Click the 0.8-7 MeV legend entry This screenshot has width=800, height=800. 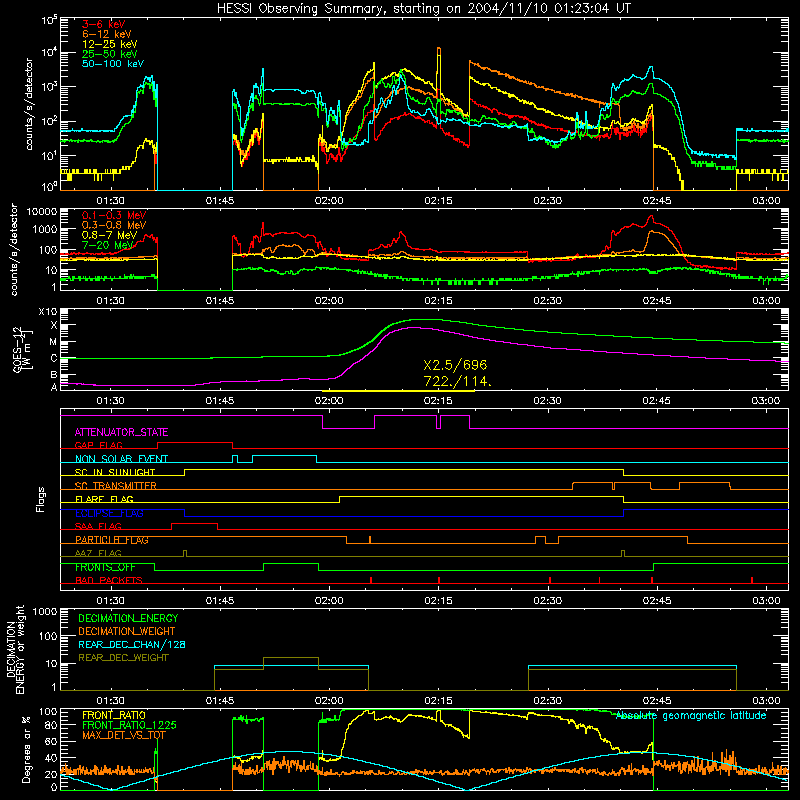click(110, 235)
